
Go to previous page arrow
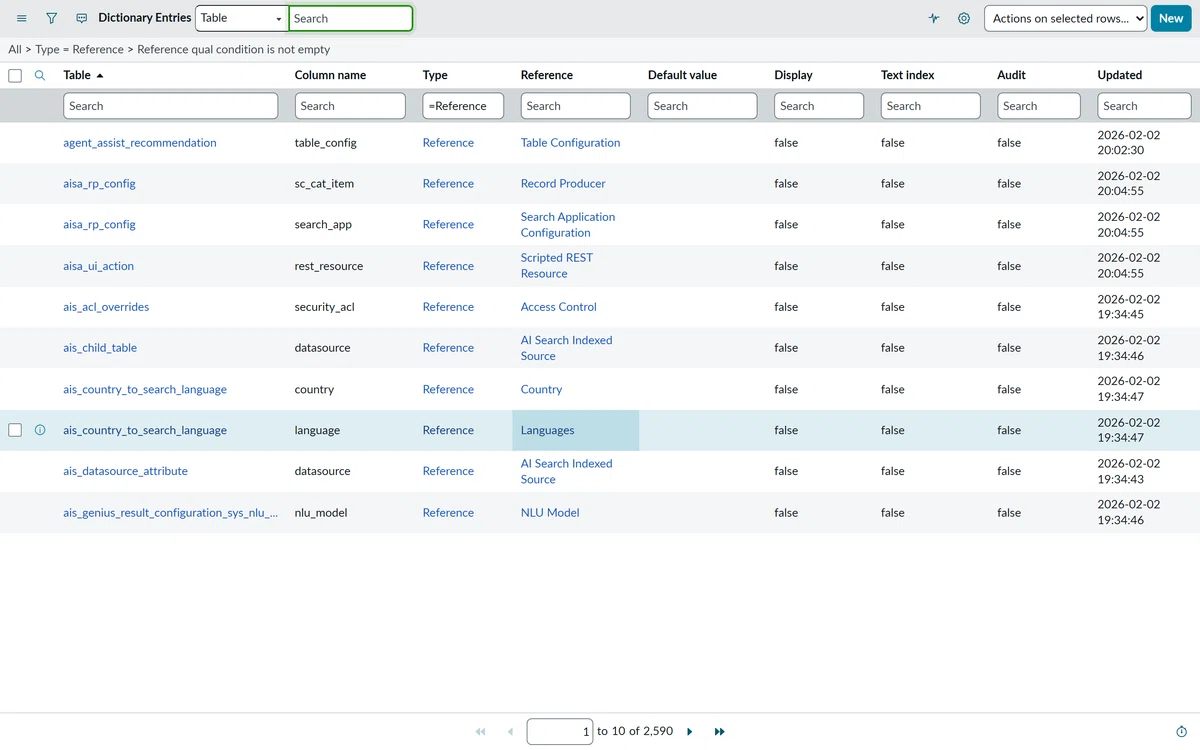510,732
